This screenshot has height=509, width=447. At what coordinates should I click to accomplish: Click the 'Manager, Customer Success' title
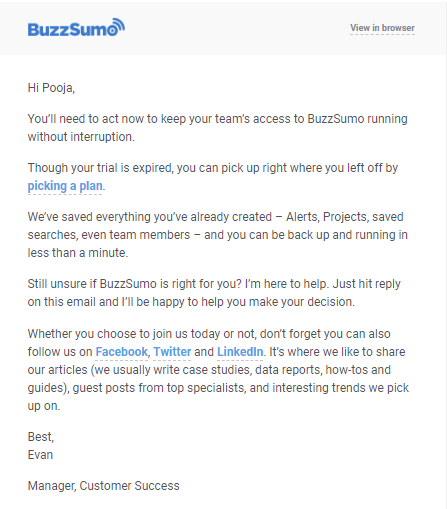point(103,486)
